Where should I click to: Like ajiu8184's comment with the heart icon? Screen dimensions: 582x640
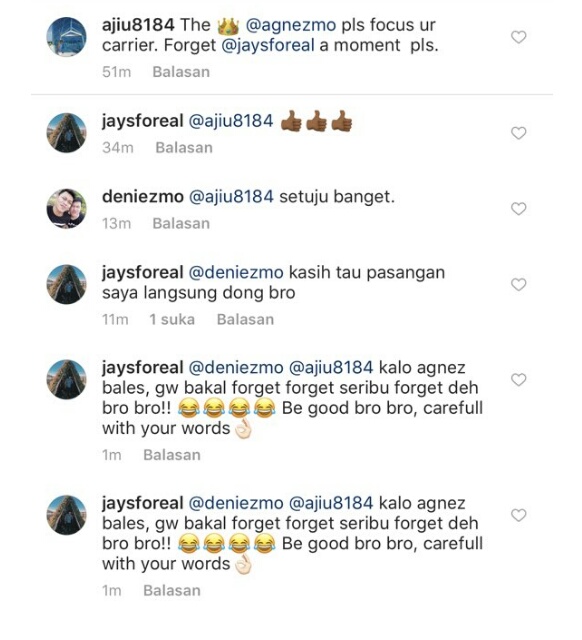click(519, 38)
